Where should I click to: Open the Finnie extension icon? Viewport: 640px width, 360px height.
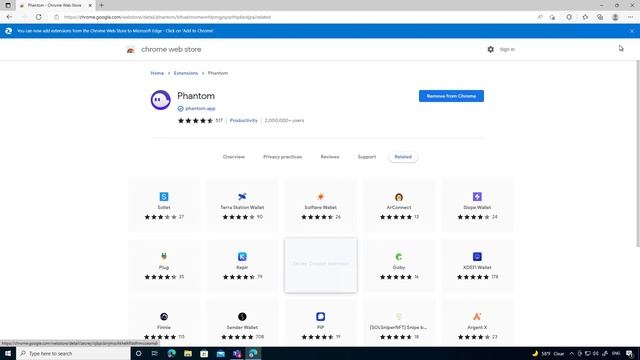click(164, 316)
